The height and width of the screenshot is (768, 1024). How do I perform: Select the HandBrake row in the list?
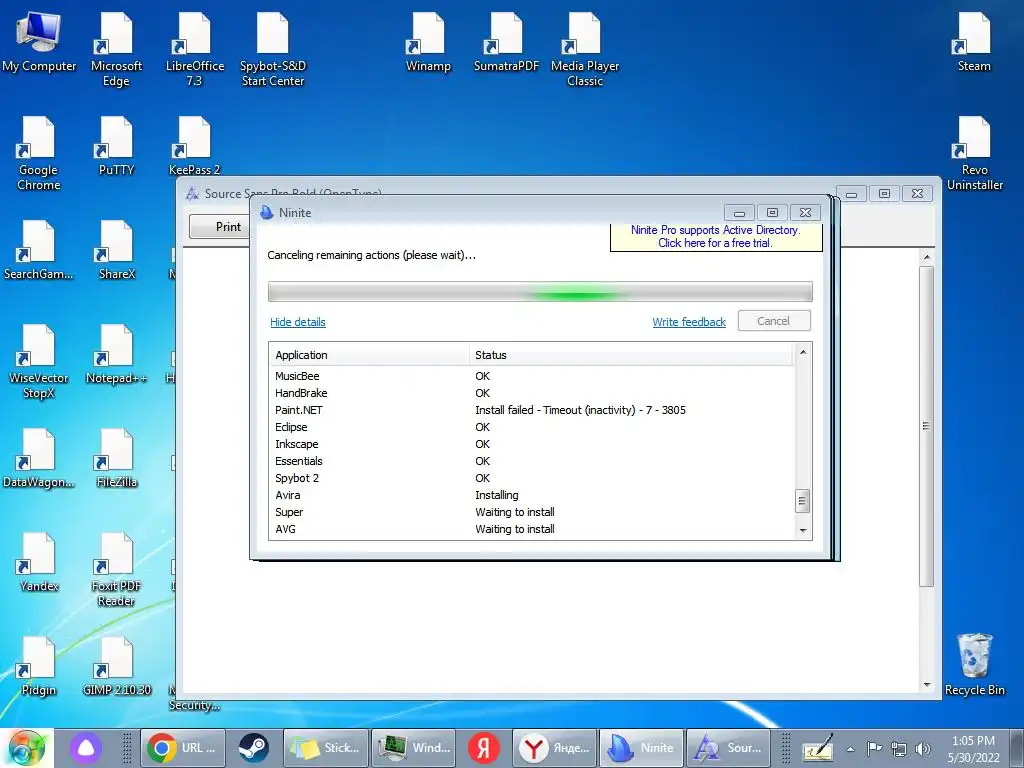click(532, 393)
